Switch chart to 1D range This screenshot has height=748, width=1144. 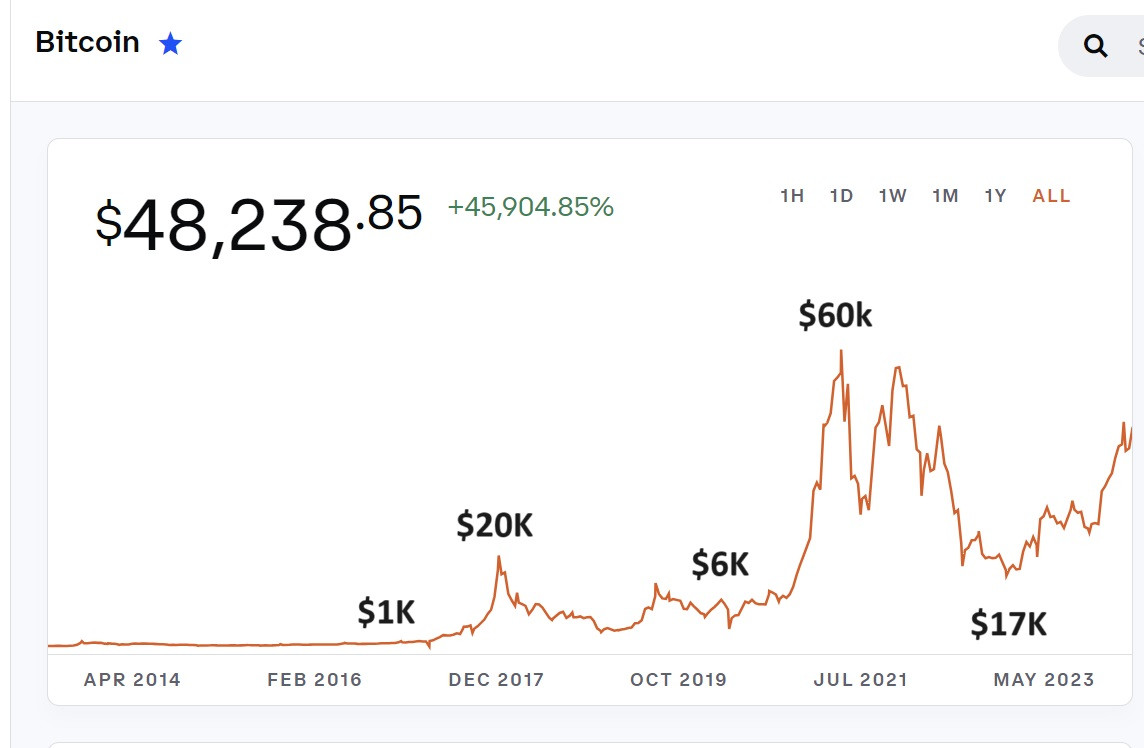pos(841,196)
